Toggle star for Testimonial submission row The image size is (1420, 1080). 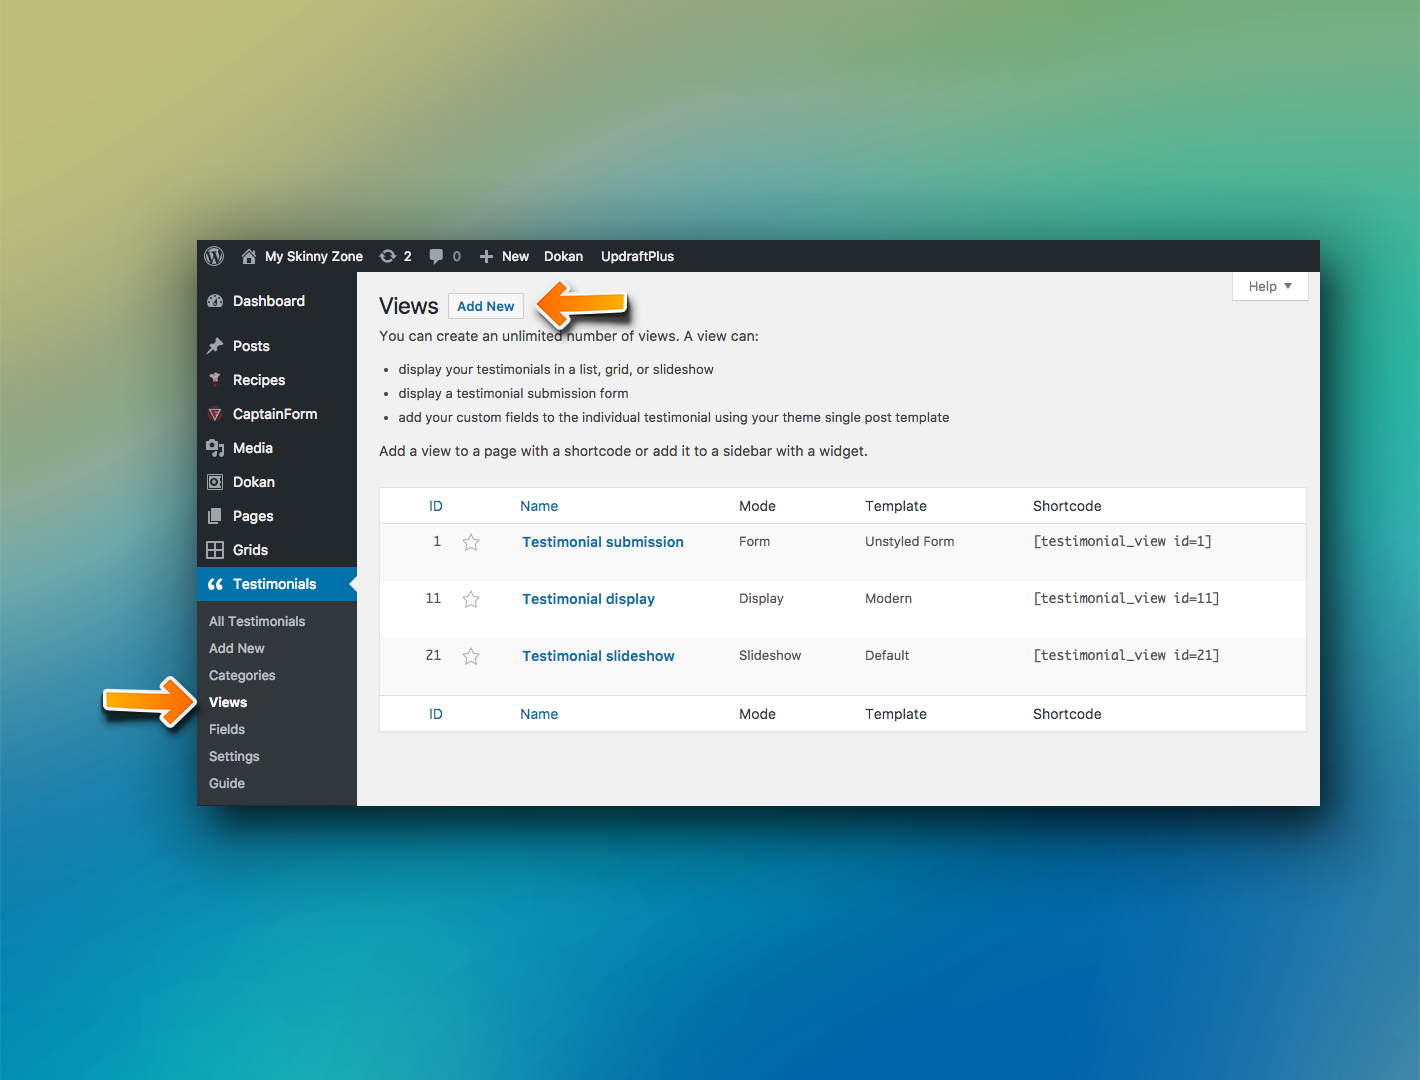click(x=471, y=542)
